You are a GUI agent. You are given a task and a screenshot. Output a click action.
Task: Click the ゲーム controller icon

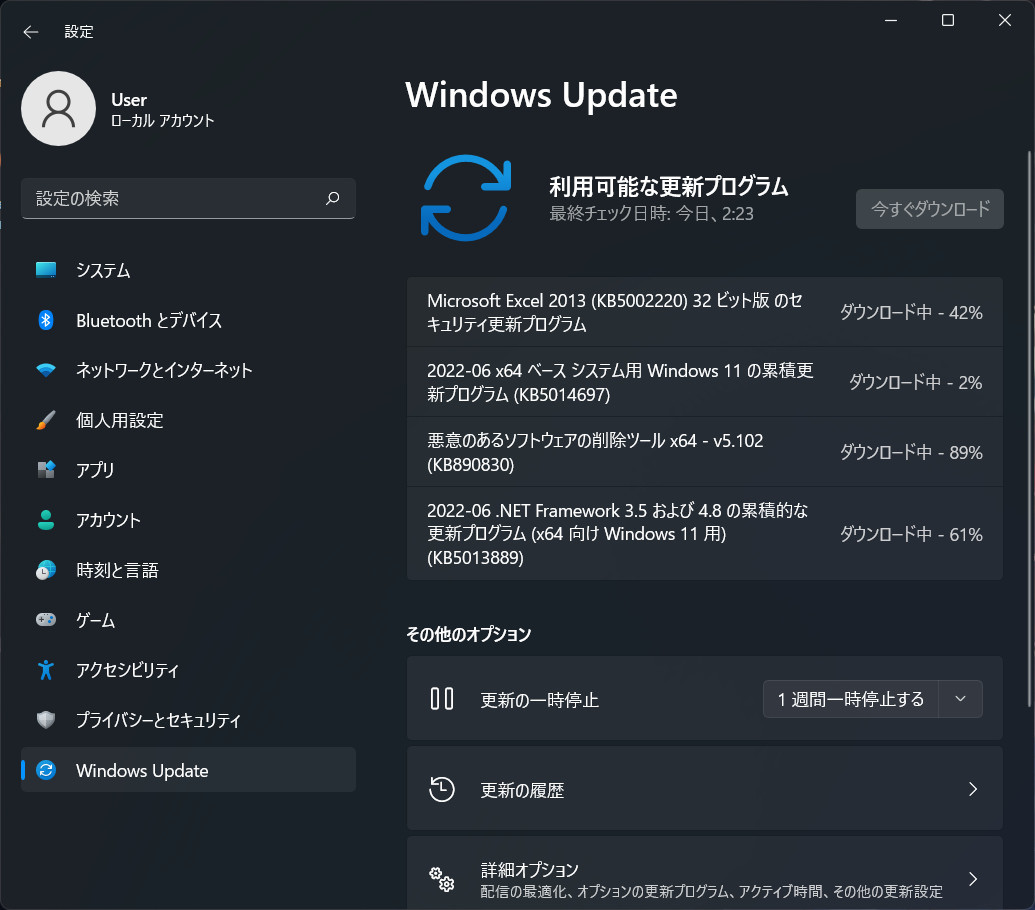pyautogui.click(x=46, y=620)
